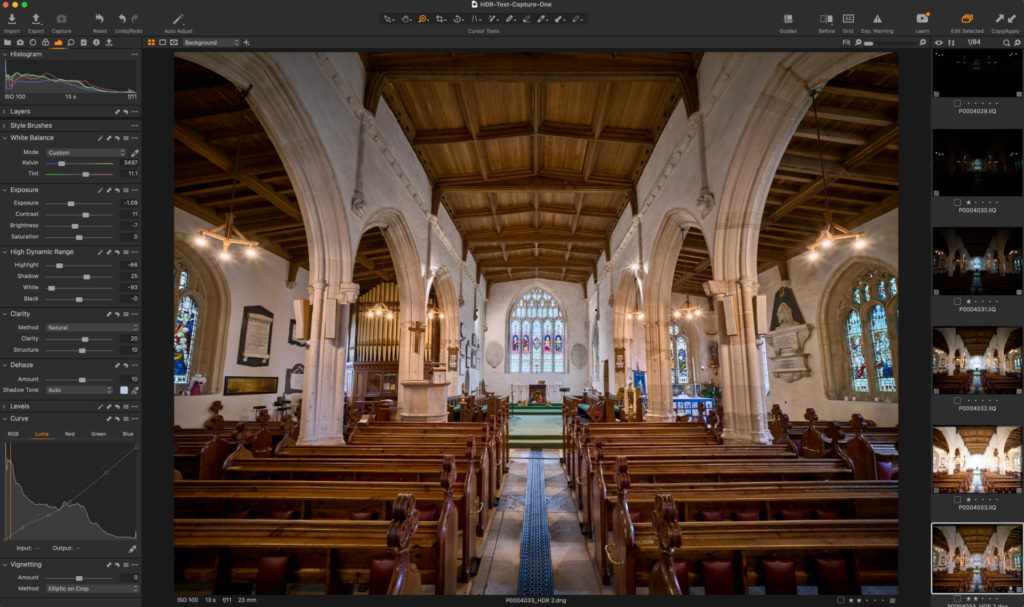Open browser sort options icon
Viewport: 1024px width, 607px height.
[952, 42]
